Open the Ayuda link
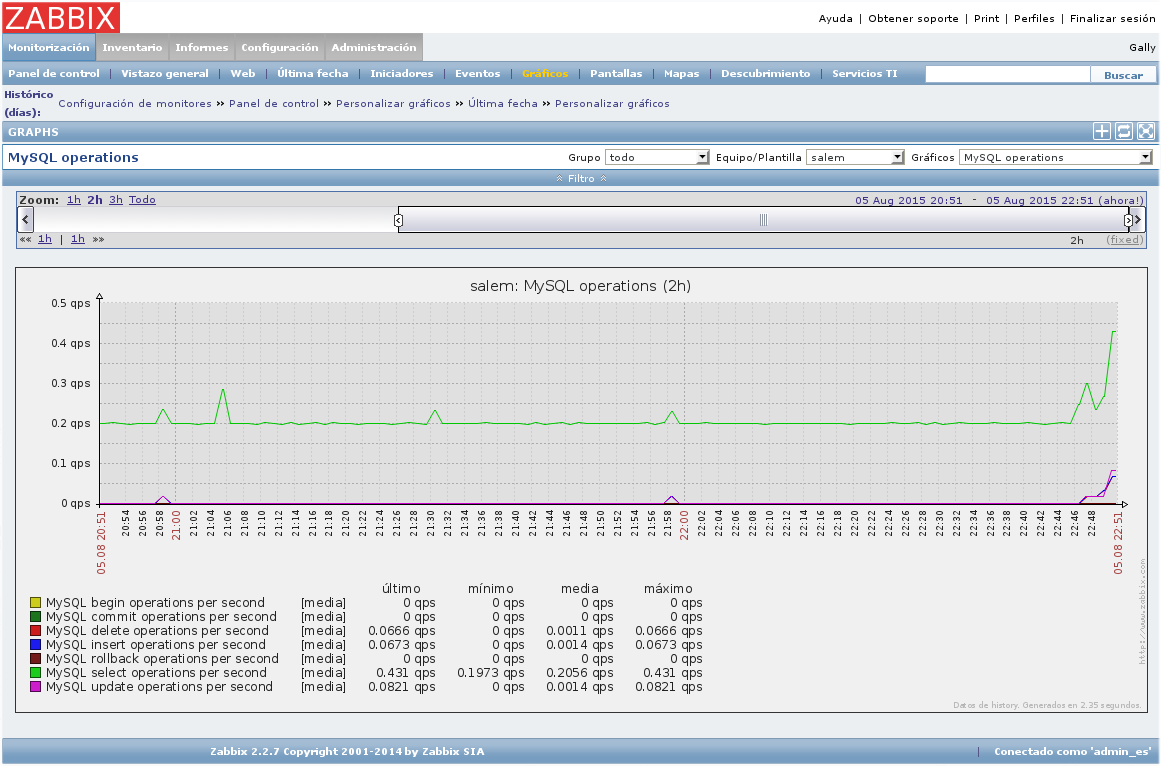Screen dimensions: 1161x766 (x=835, y=19)
